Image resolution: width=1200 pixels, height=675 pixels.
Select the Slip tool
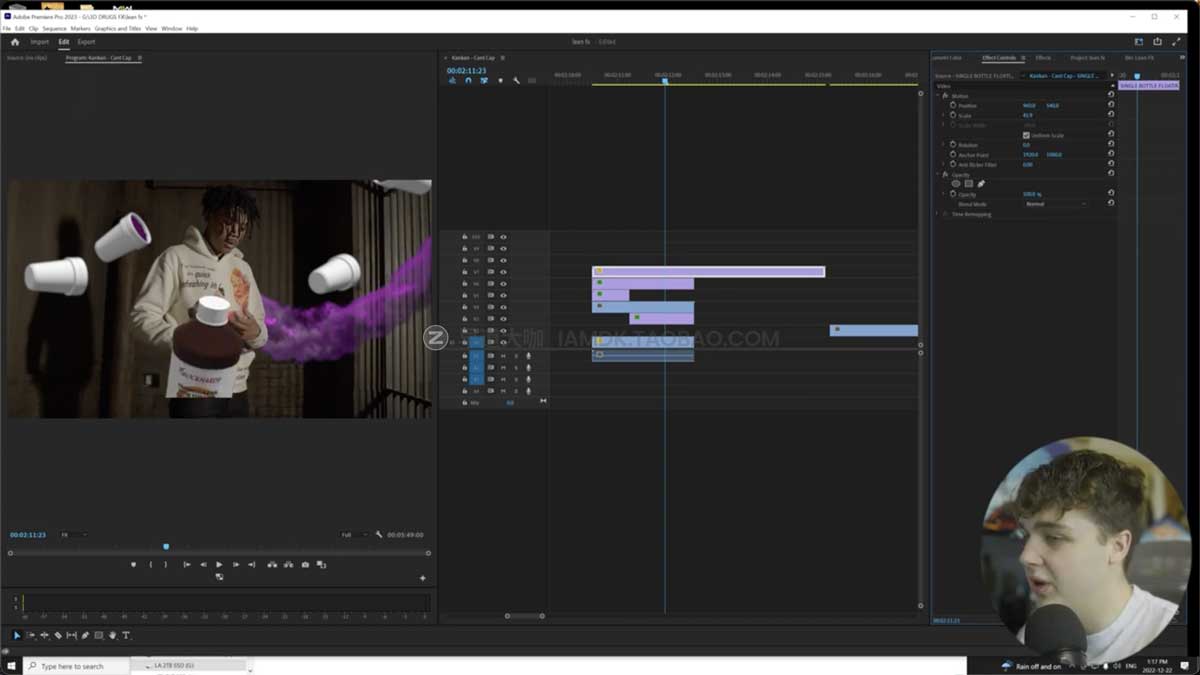pyautogui.click(x=71, y=635)
